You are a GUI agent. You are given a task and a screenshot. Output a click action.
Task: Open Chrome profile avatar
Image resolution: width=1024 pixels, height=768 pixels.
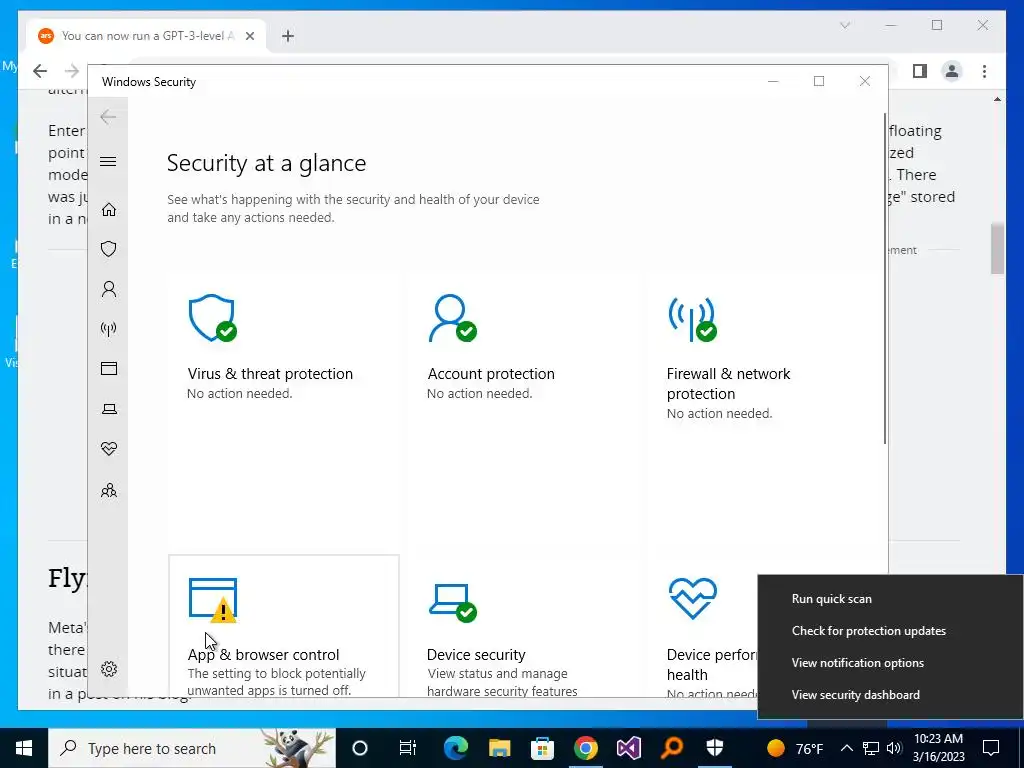click(x=952, y=71)
